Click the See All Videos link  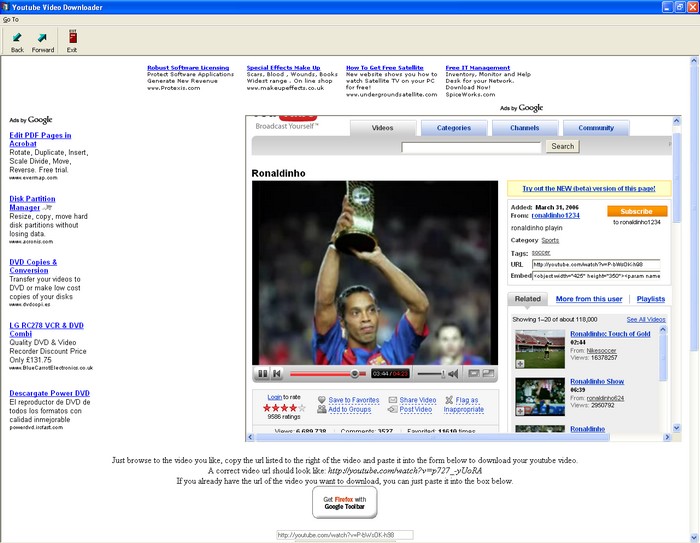click(646, 319)
